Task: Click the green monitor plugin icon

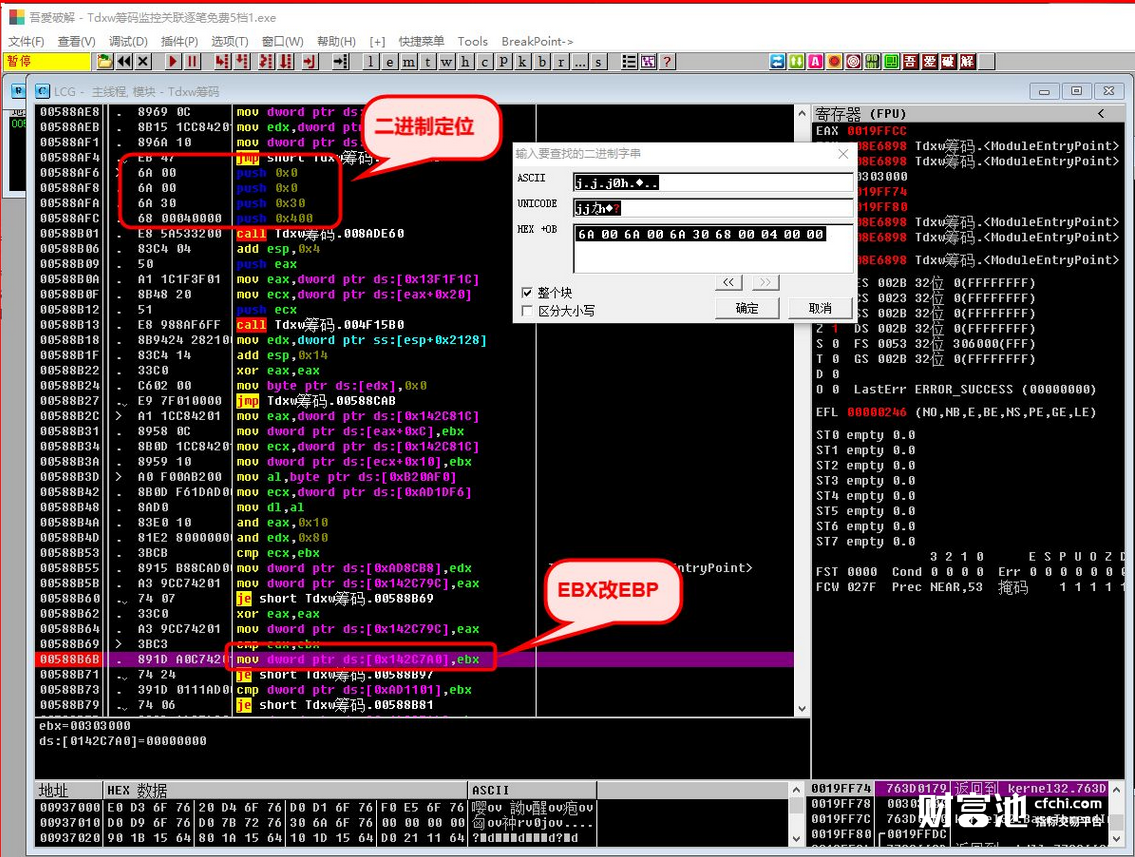Action: pyautogui.click(x=891, y=62)
